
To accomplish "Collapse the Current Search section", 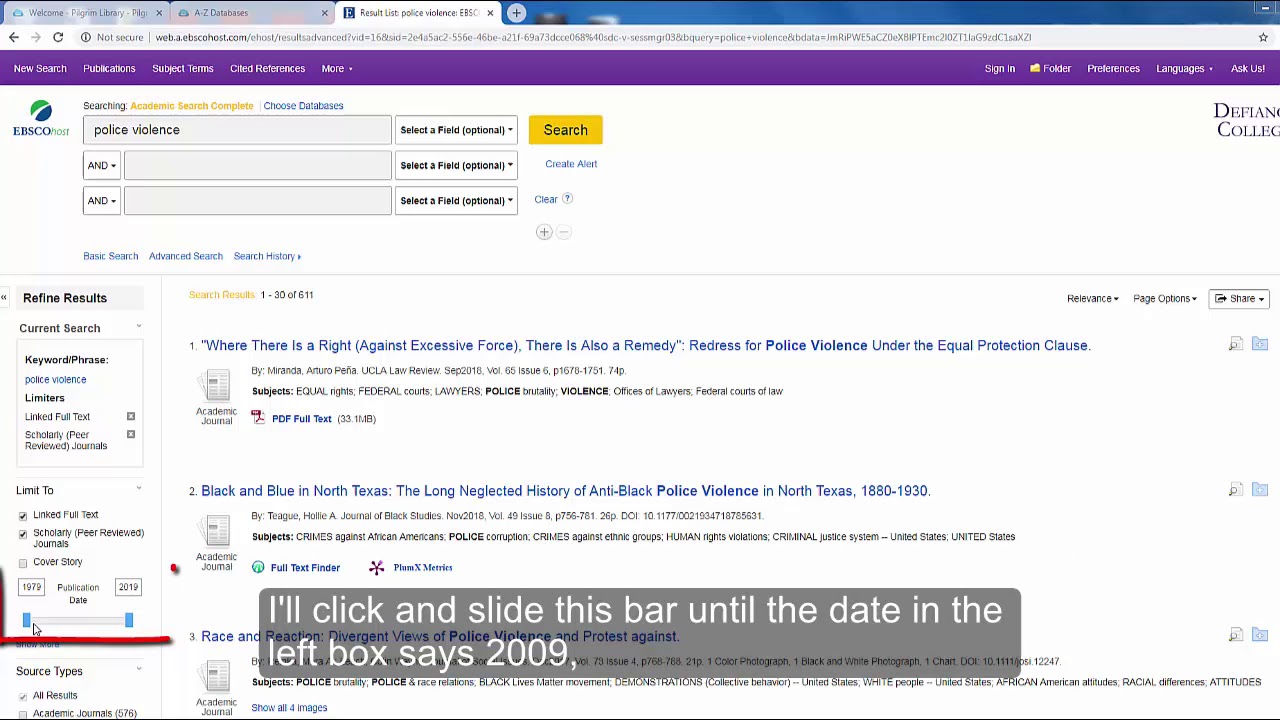I will tap(139, 327).
